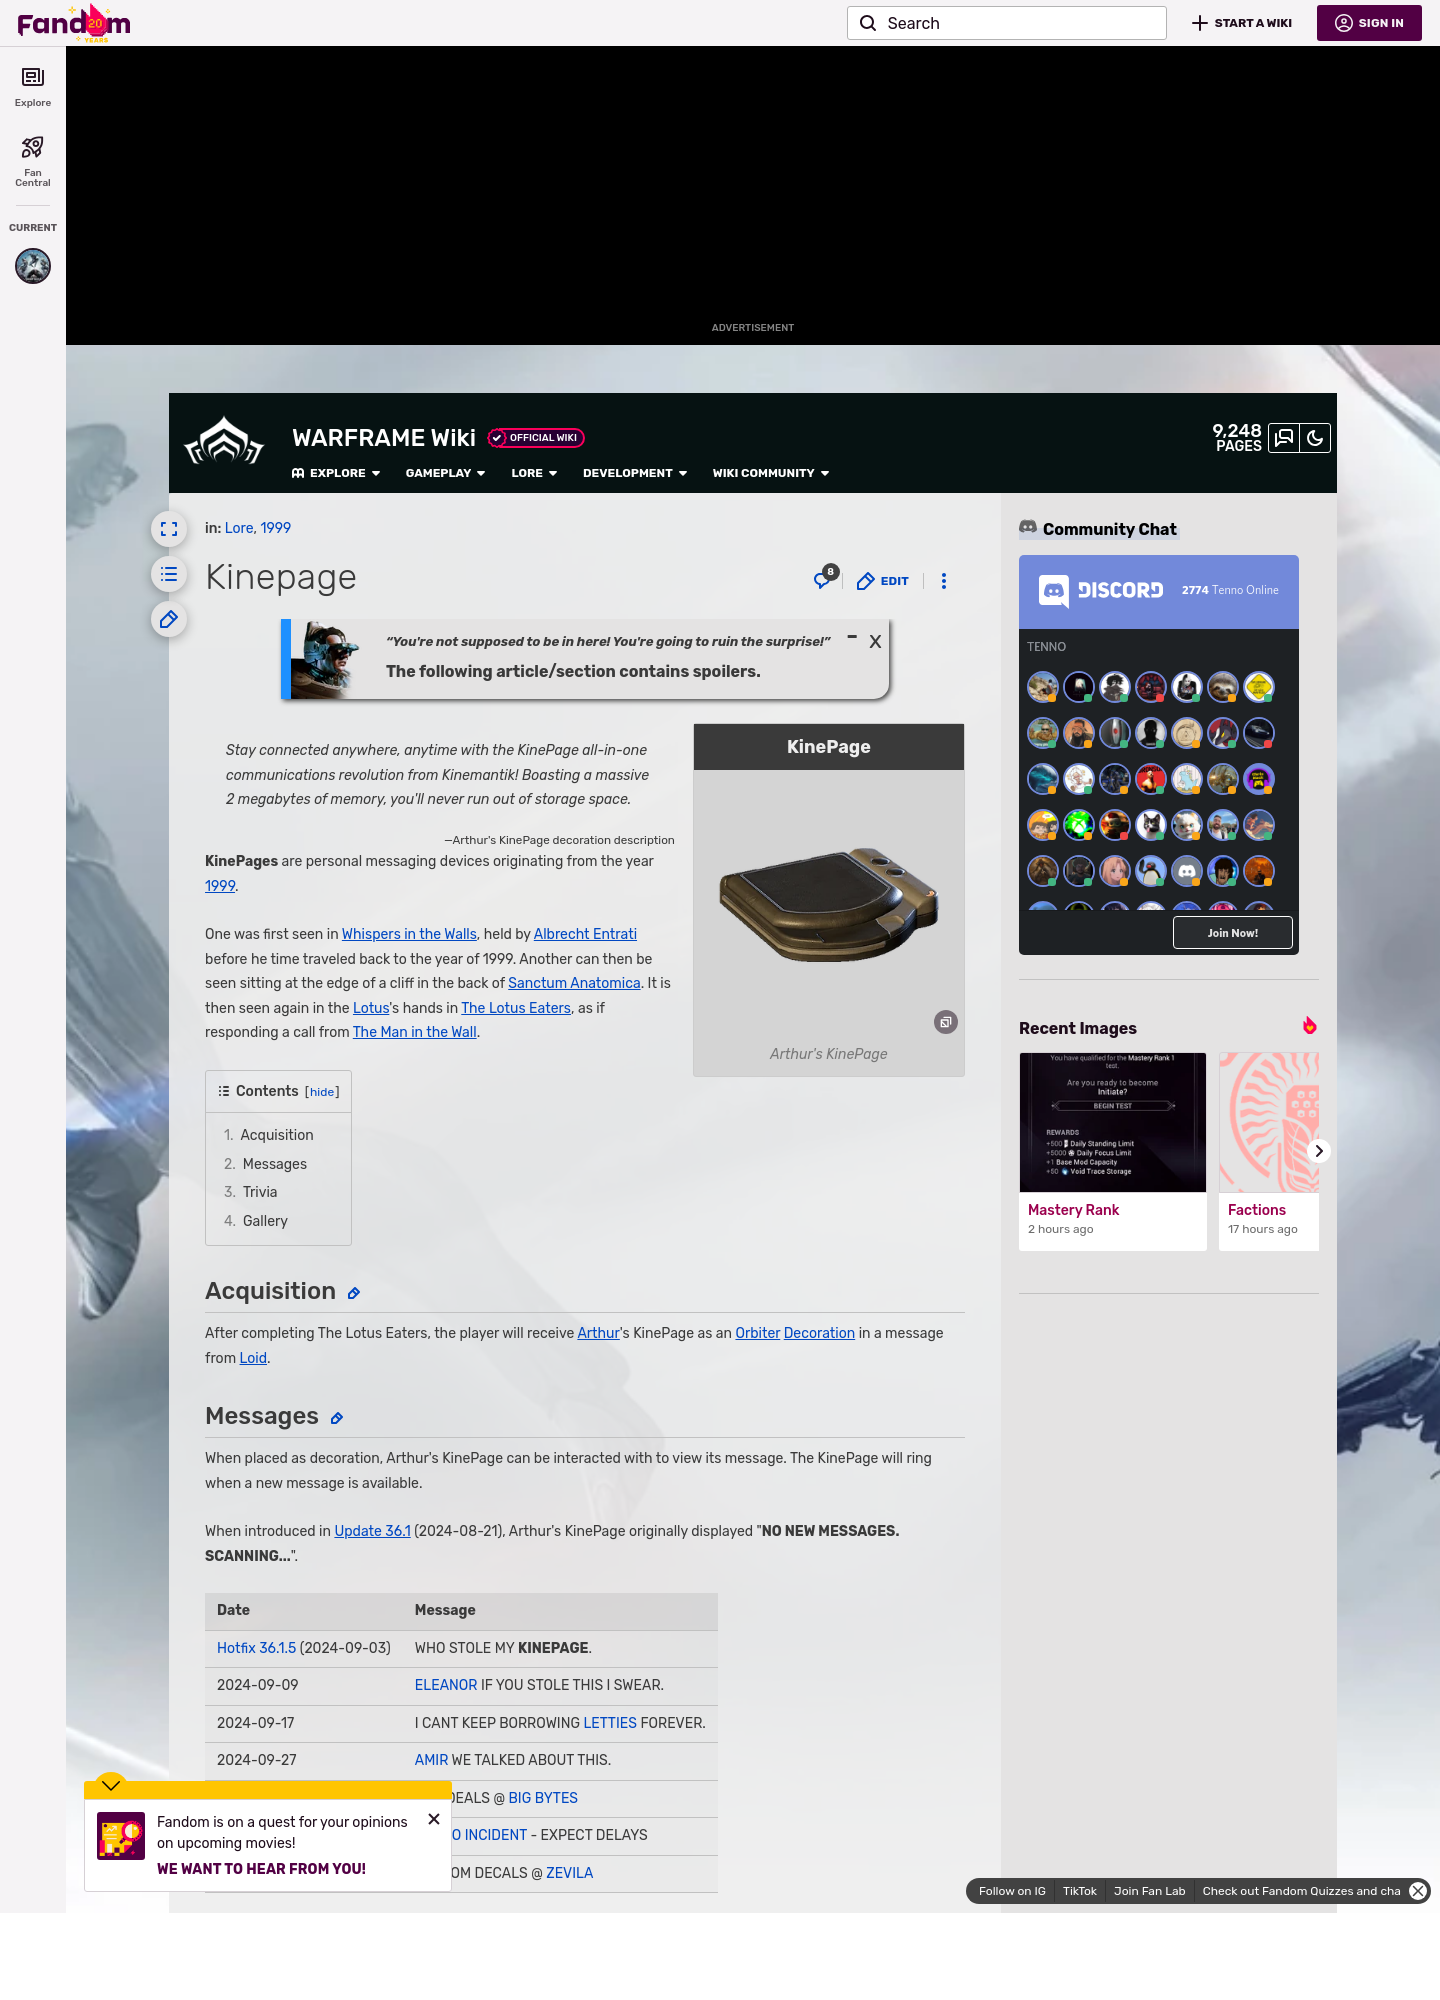
Task: Open BIG BYTES link
Action: [543, 1798]
